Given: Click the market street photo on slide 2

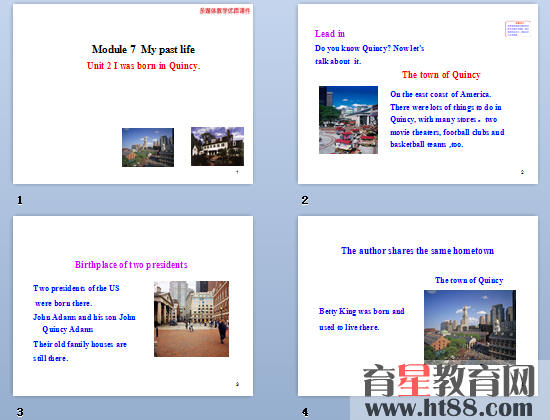Looking at the screenshot, I should tap(348, 120).
